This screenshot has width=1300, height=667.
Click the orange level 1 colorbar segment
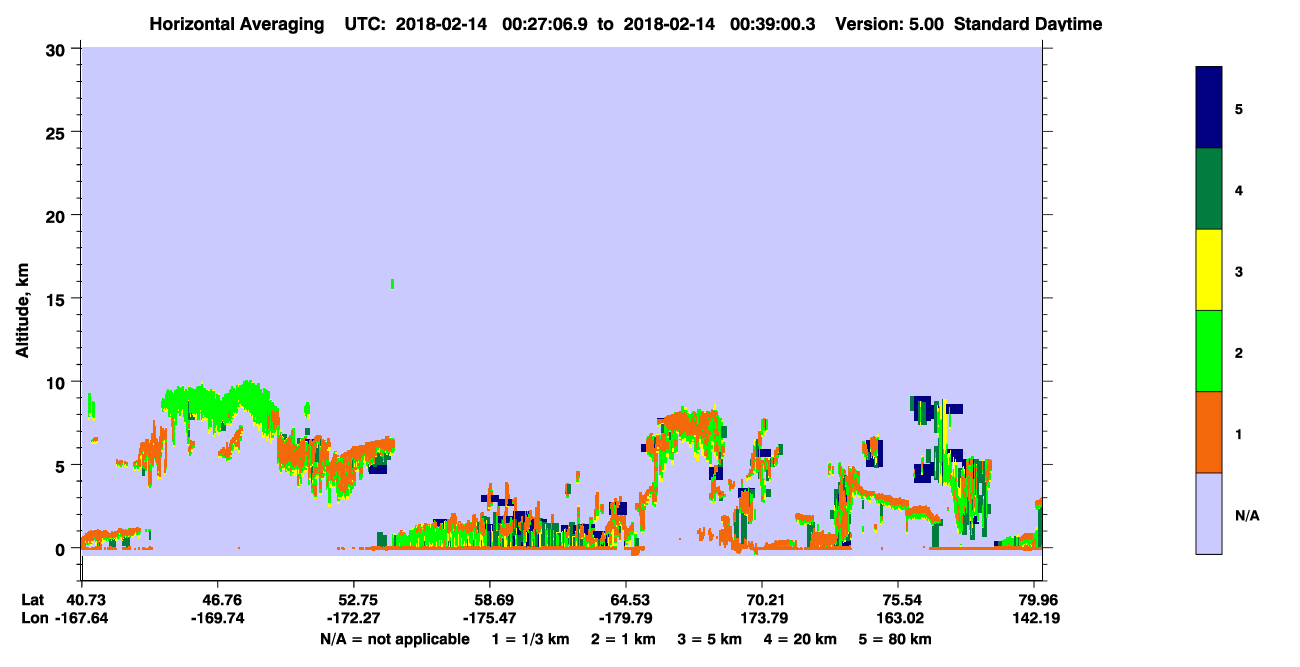pyautogui.click(x=1209, y=432)
